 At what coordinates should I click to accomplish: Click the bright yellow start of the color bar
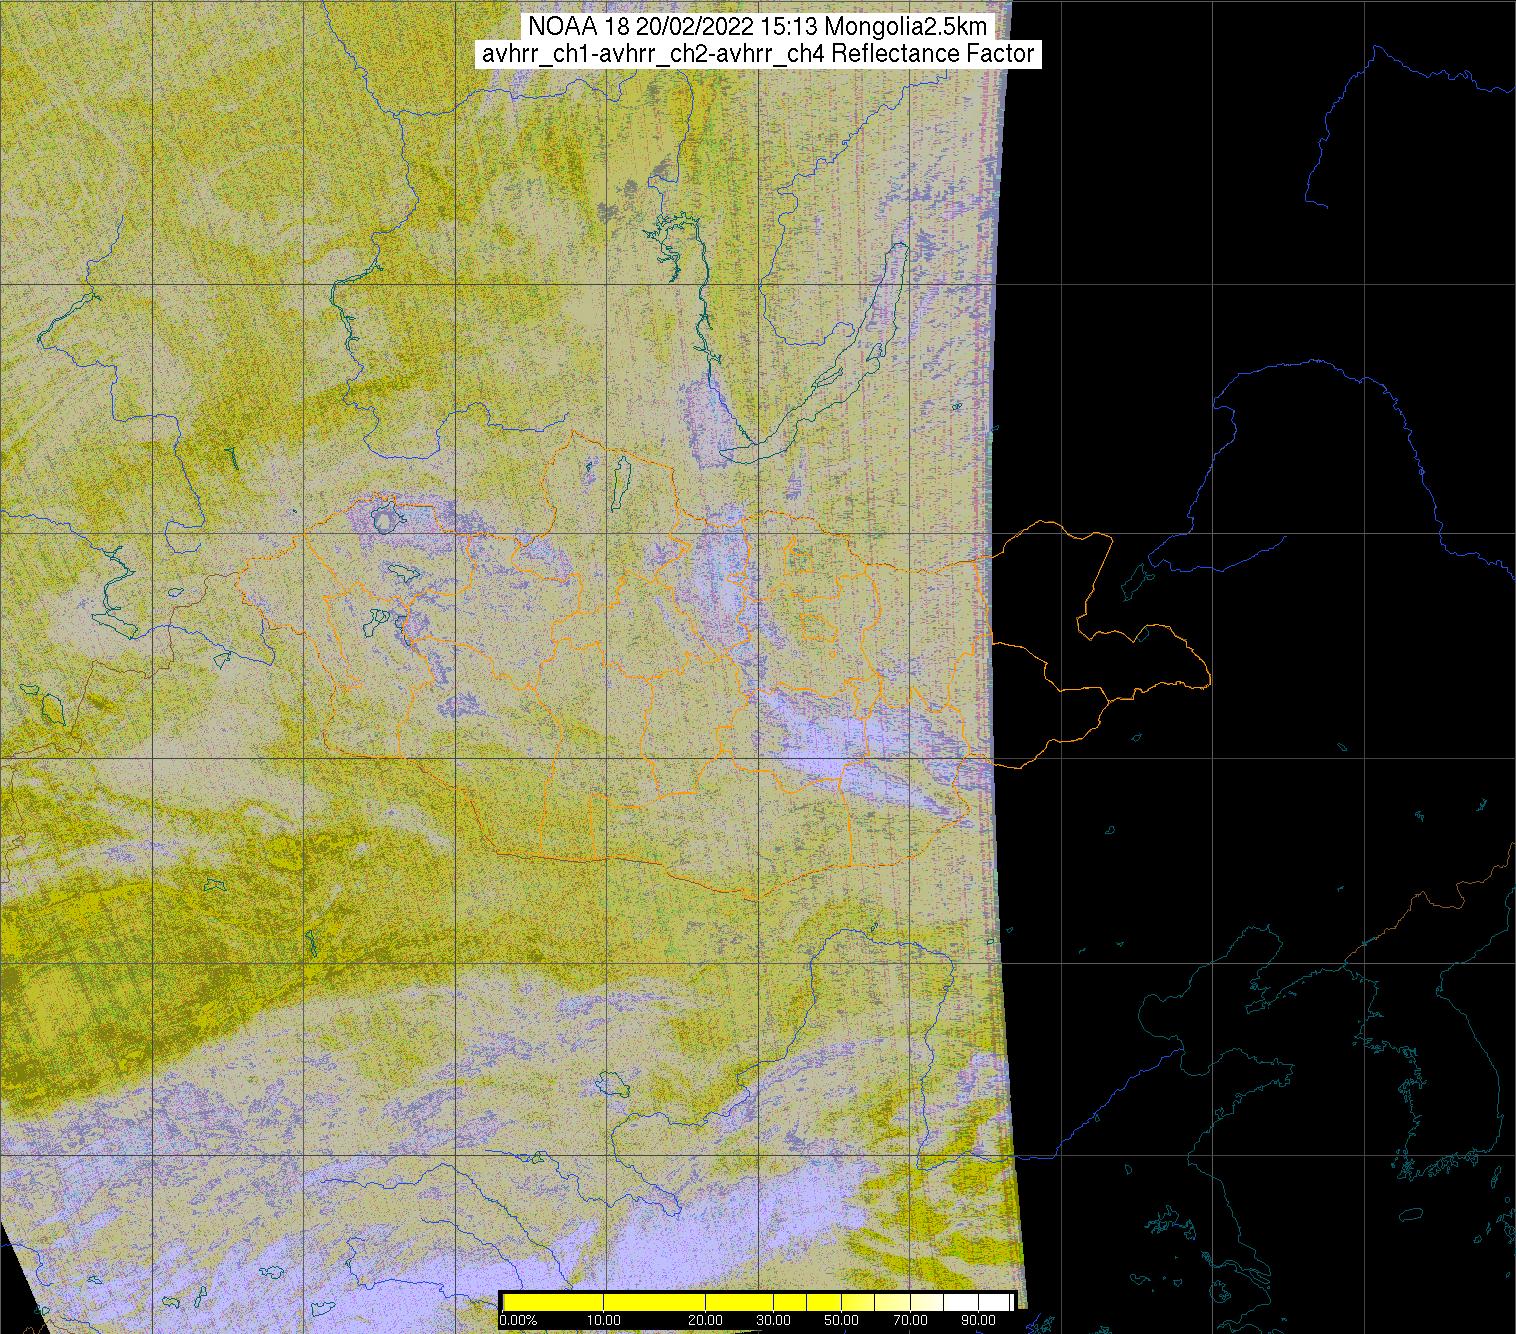pos(520,1301)
